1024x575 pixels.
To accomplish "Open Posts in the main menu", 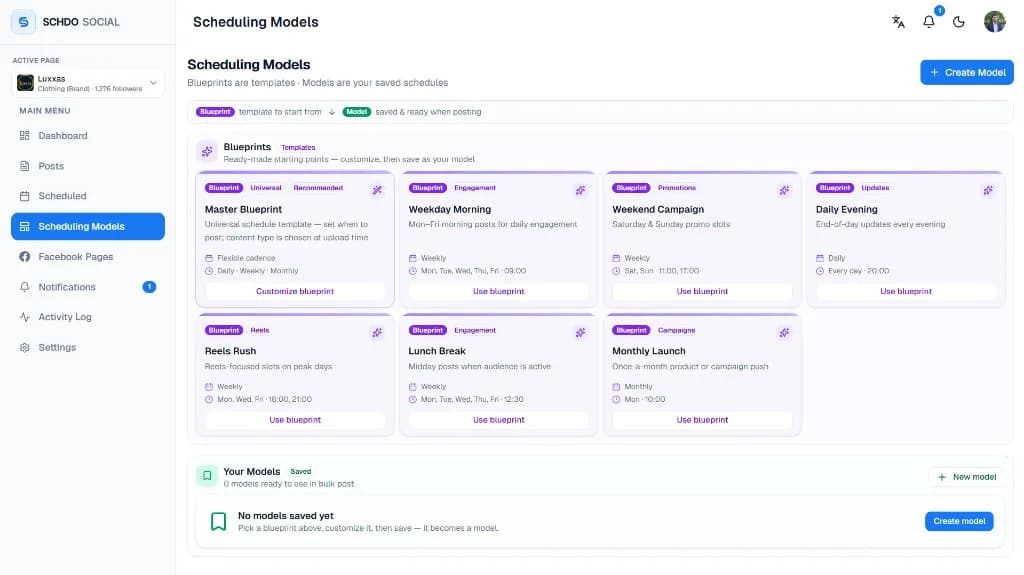I will coord(88,166).
